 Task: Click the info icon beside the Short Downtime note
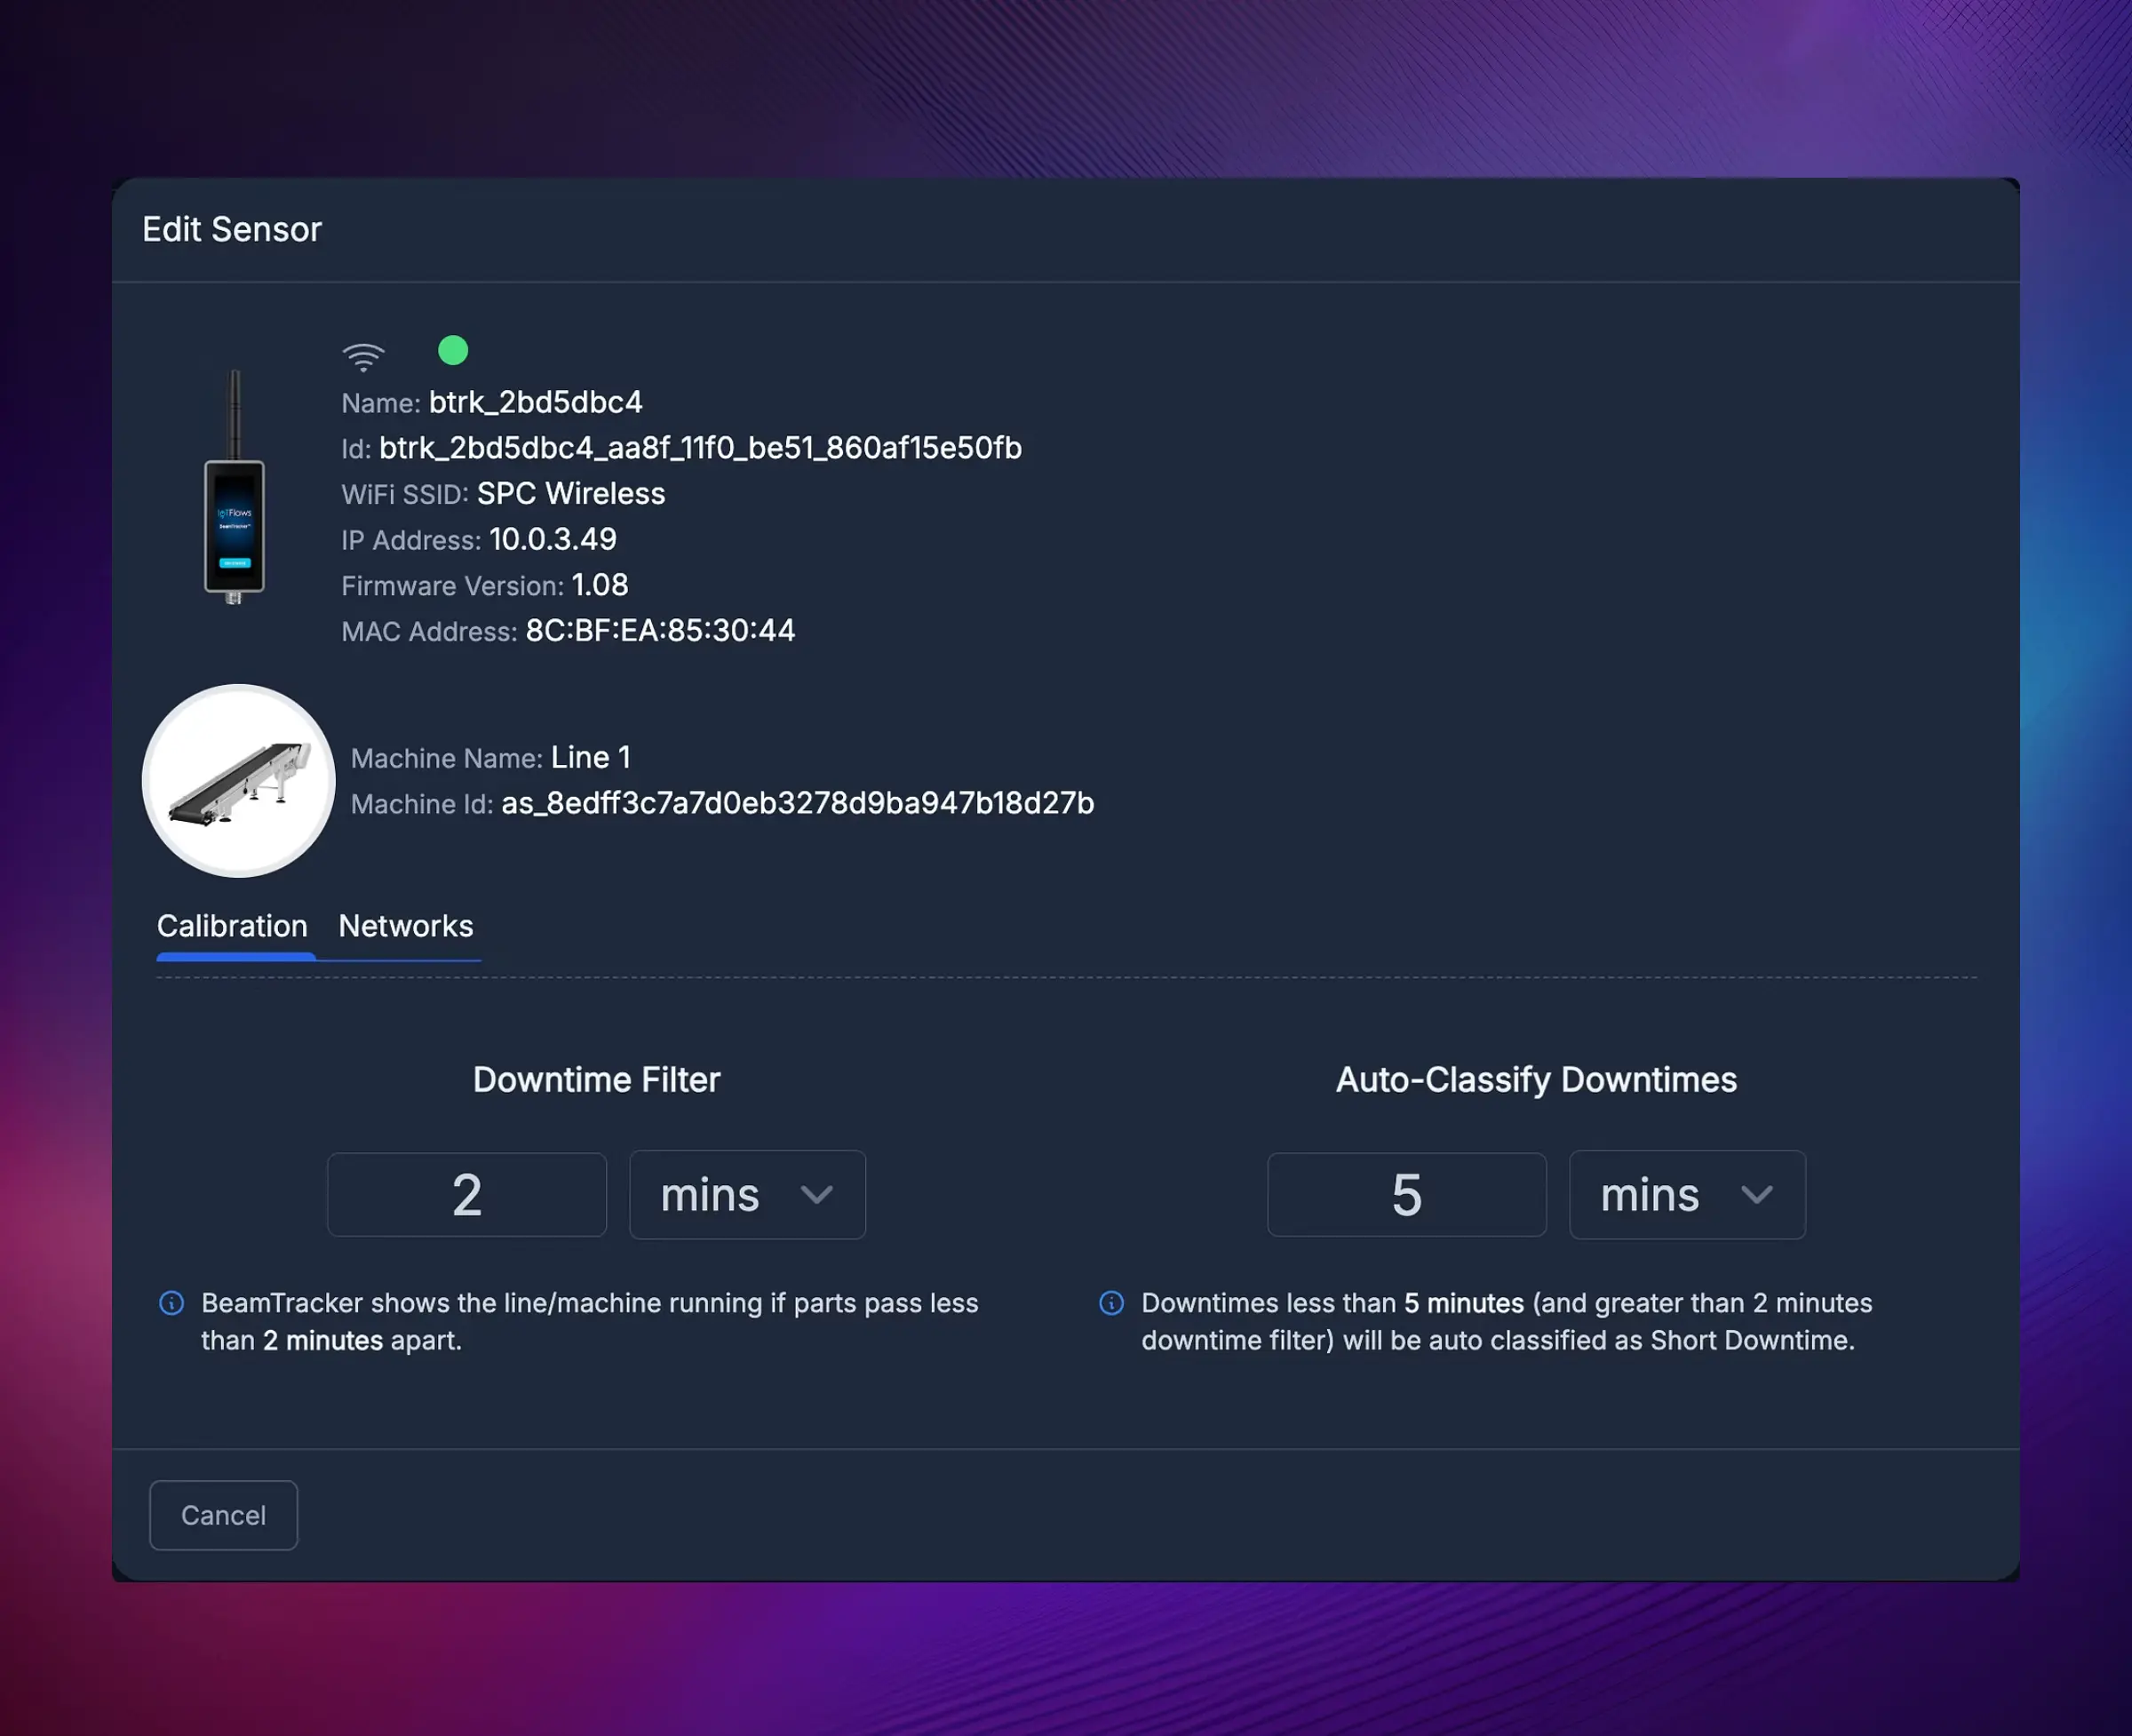tap(1110, 1302)
